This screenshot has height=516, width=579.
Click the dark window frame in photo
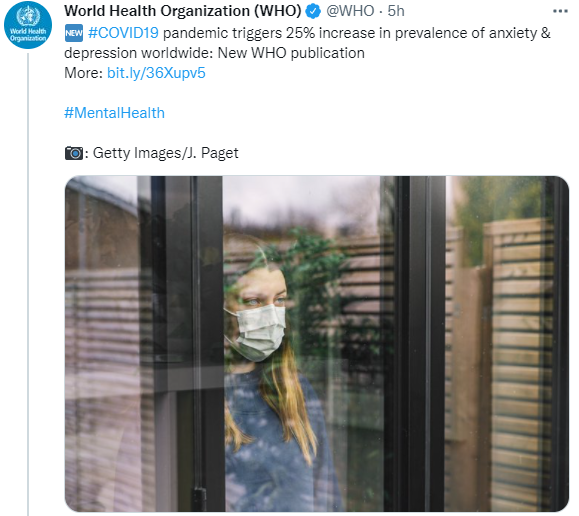(x=414, y=344)
